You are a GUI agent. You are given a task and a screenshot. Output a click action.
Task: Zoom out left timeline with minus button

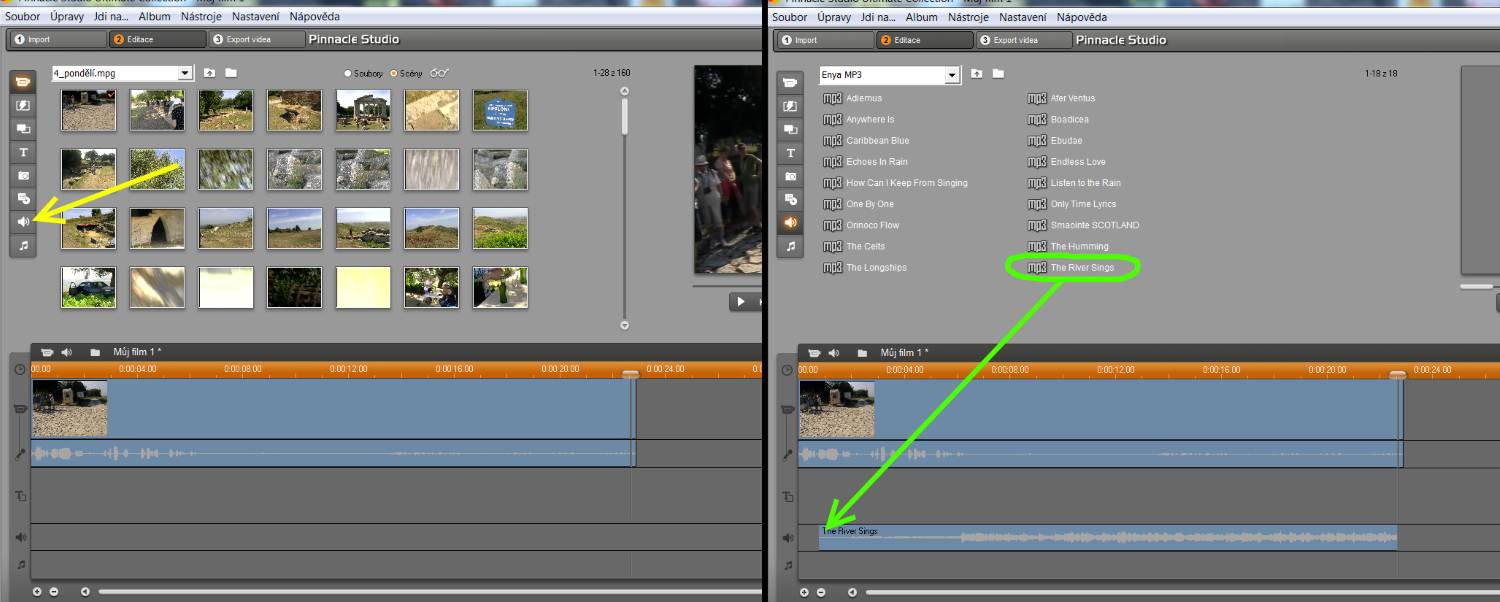click(54, 592)
